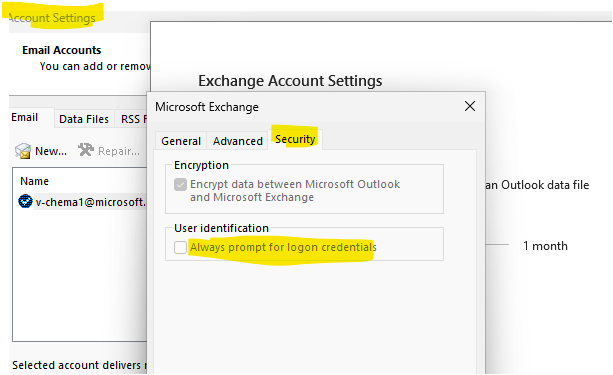Click the Email Accounts heading
Screen dimensions: 613x375
(x=62, y=50)
